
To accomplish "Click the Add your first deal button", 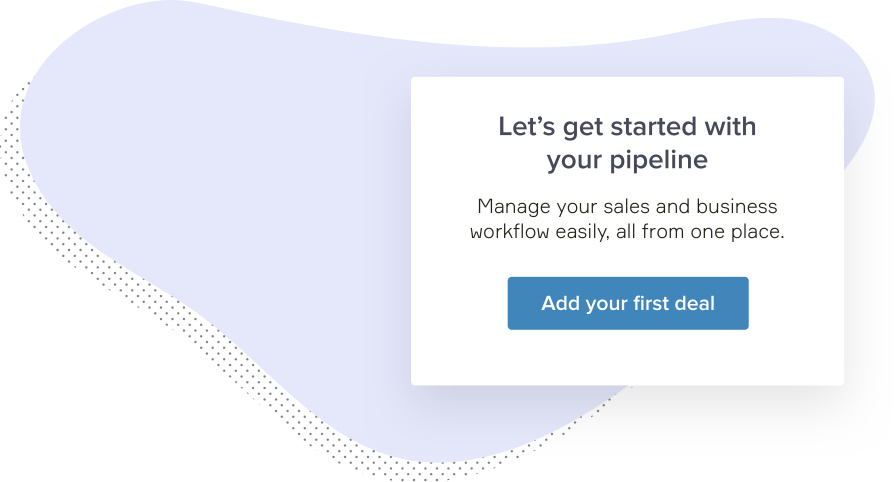I will point(628,303).
